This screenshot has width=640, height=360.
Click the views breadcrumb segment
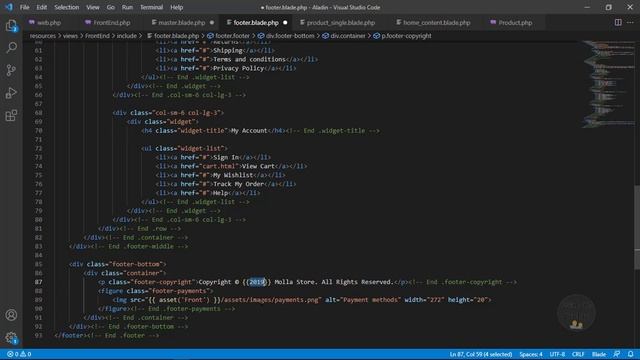(70, 36)
